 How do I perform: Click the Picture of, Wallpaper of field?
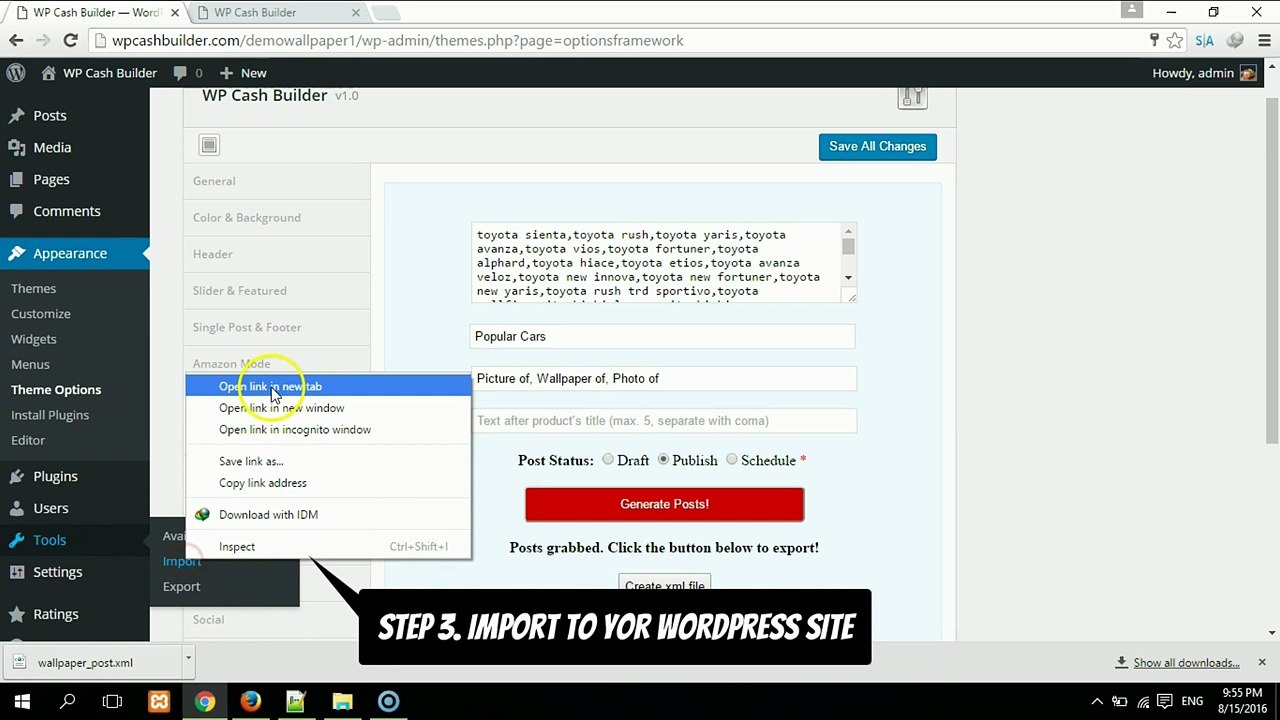[663, 379]
